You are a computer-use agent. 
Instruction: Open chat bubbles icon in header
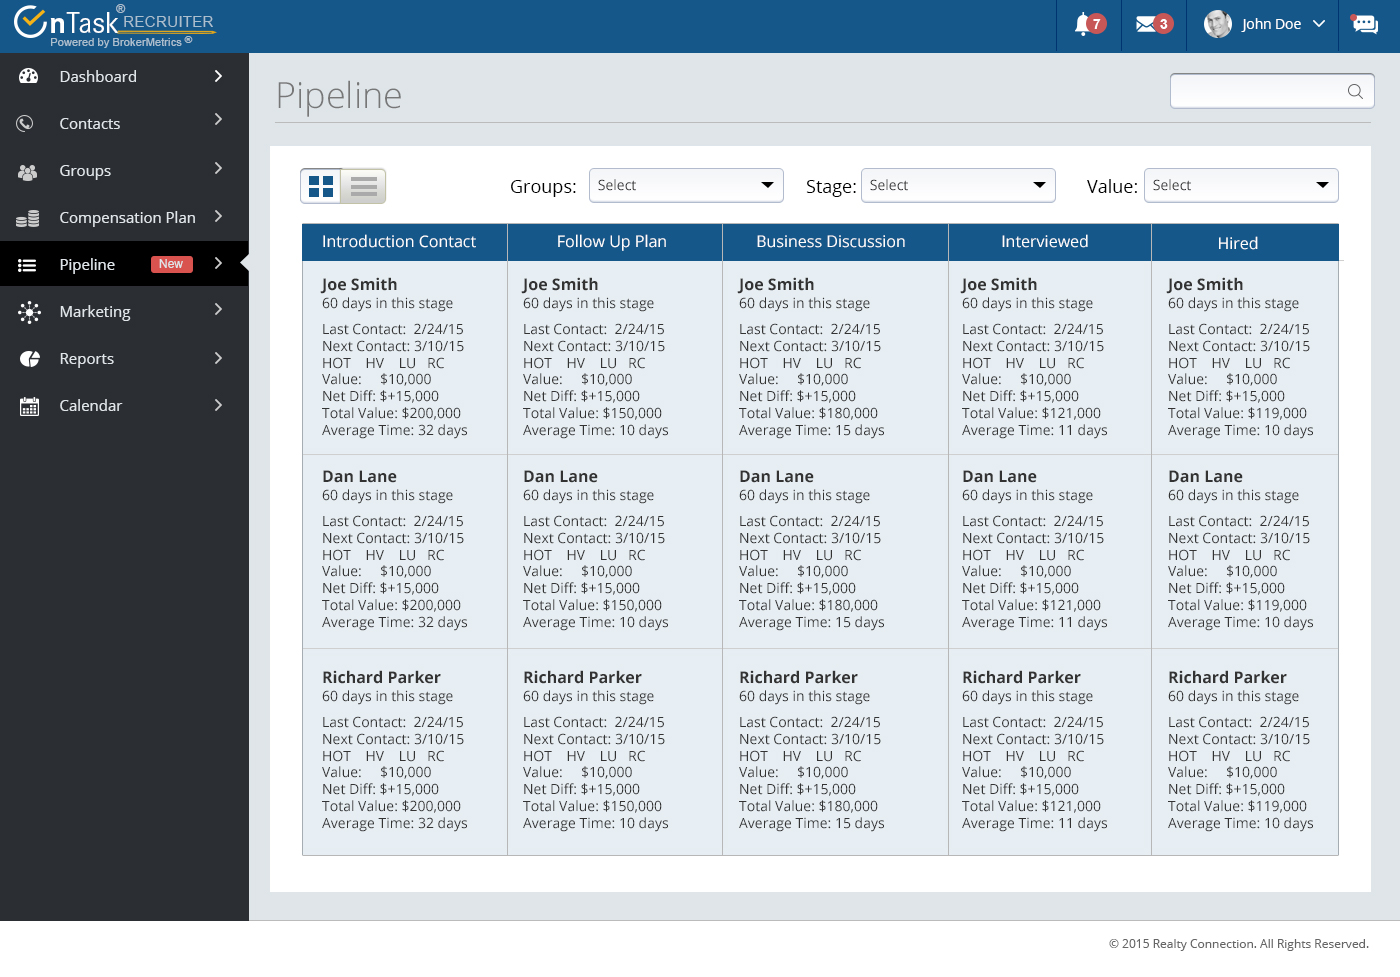1364,24
